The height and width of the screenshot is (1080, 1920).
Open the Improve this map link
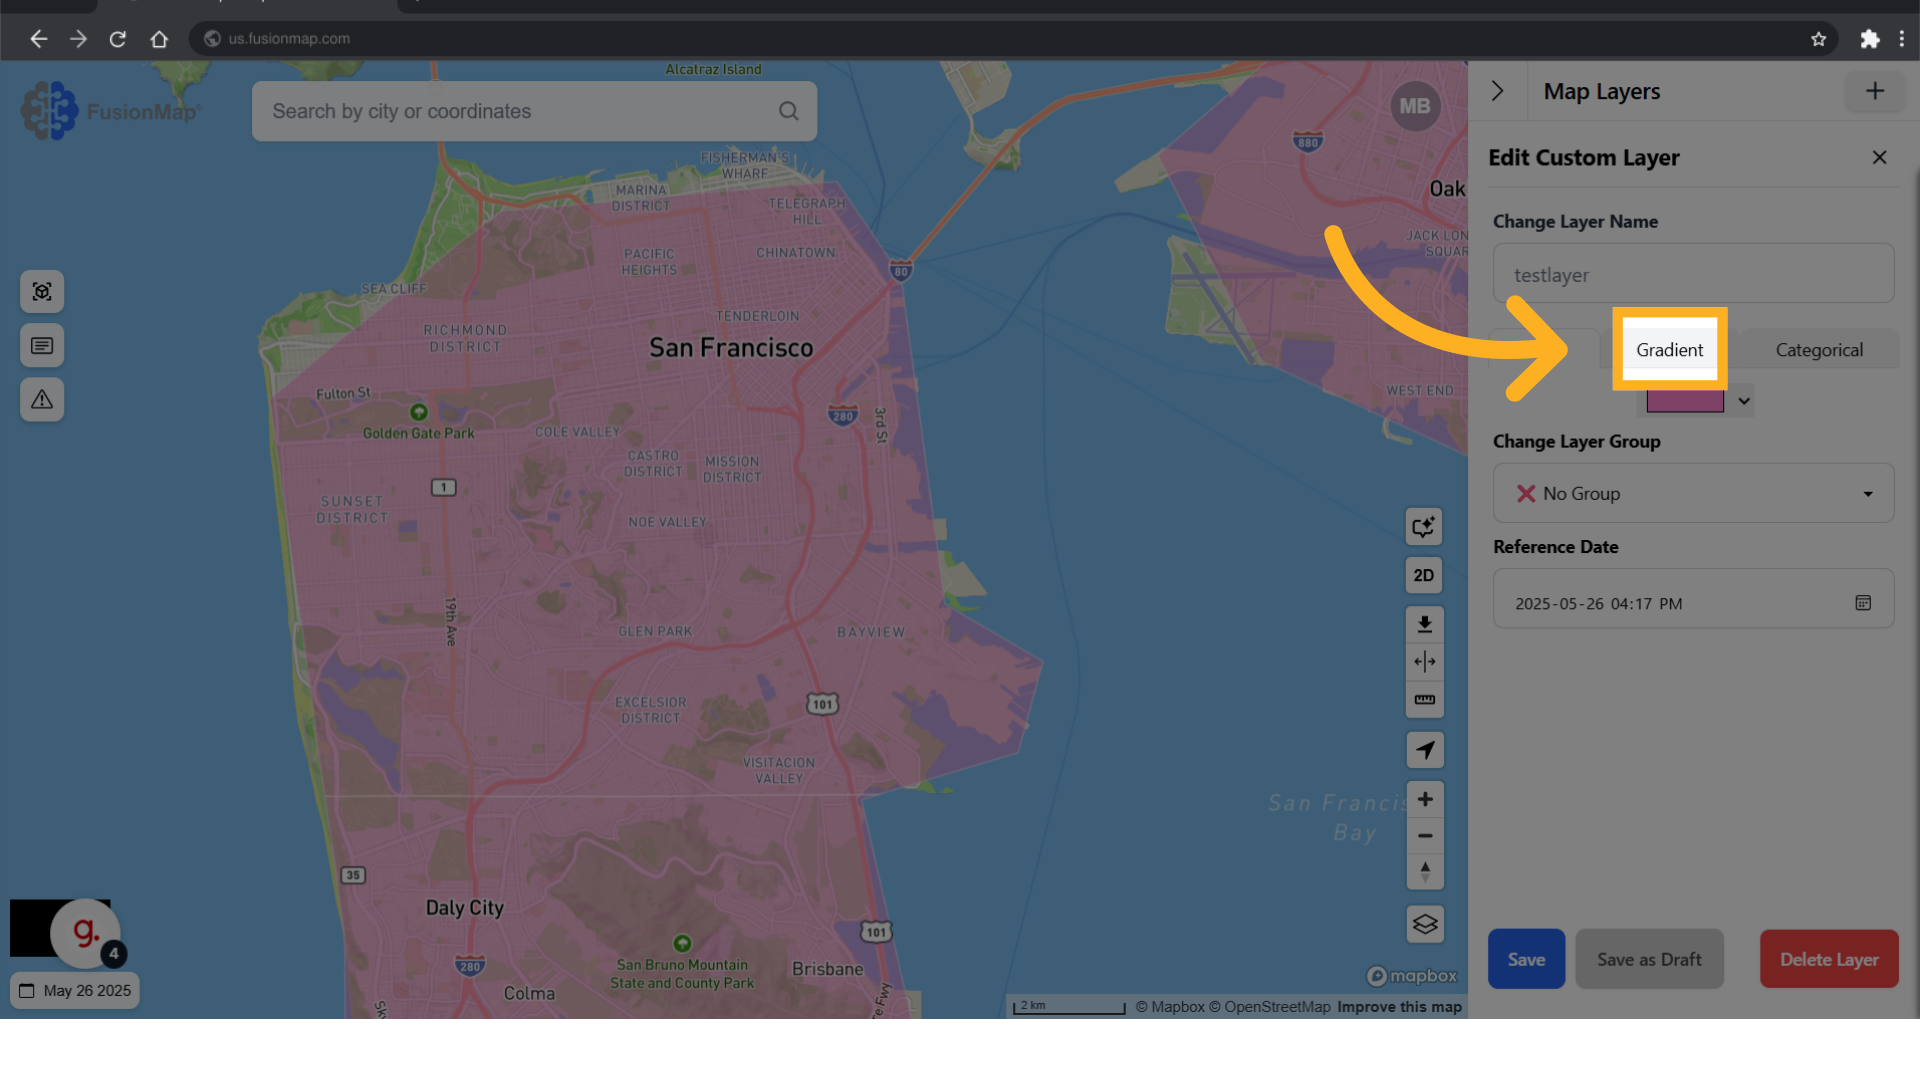point(1399,1007)
